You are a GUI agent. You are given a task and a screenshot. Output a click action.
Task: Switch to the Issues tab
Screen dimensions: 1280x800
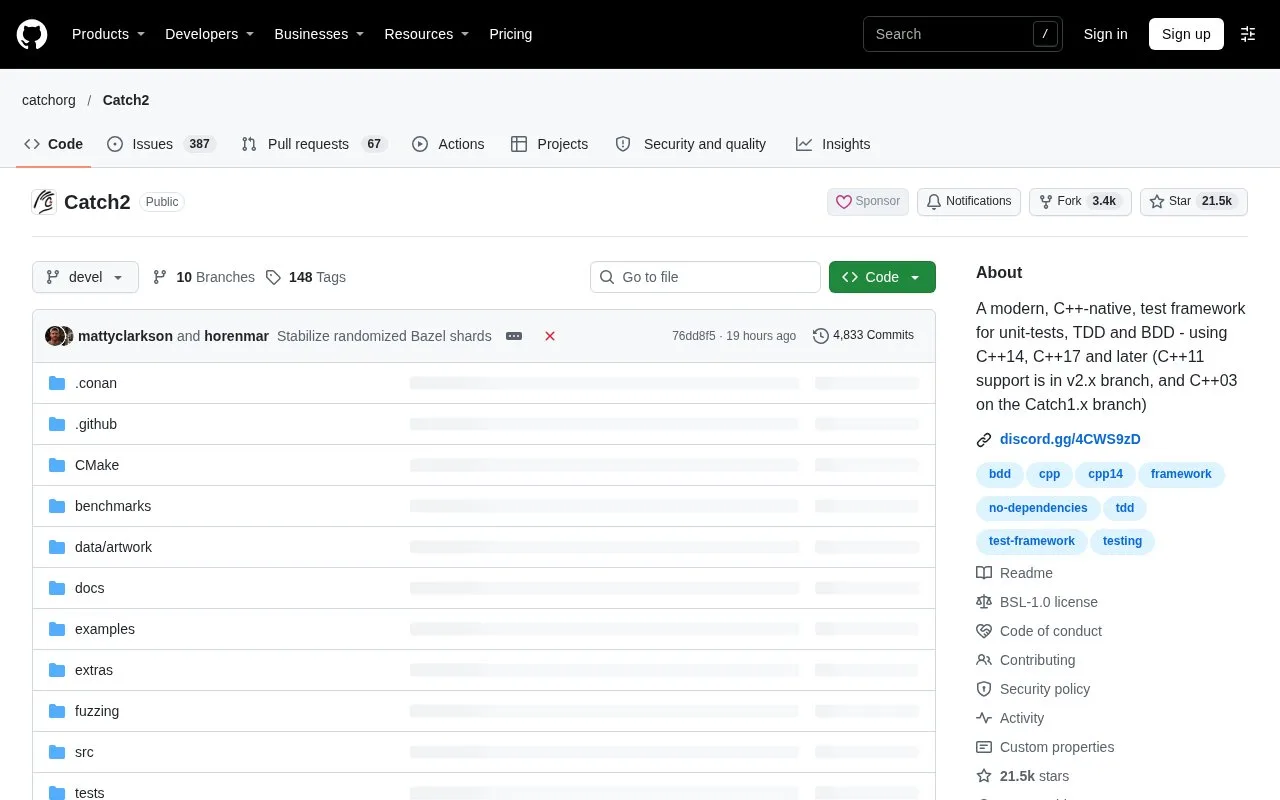coord(161,144)
